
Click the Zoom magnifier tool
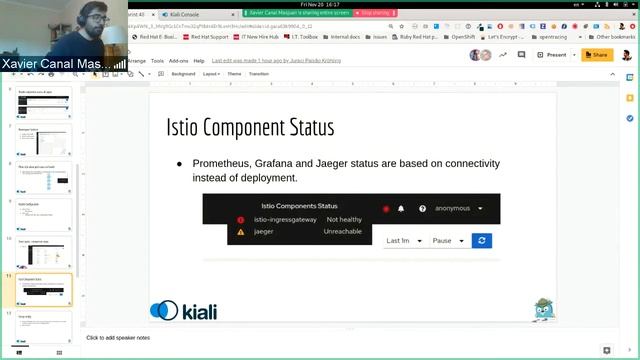click(x=76, y=74)
